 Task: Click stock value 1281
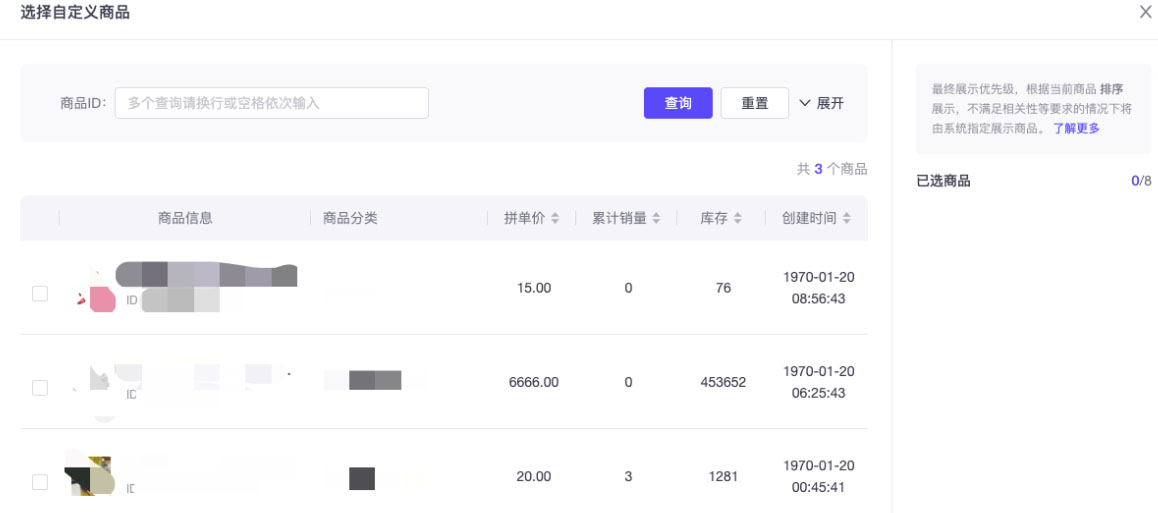pos(723,477)
